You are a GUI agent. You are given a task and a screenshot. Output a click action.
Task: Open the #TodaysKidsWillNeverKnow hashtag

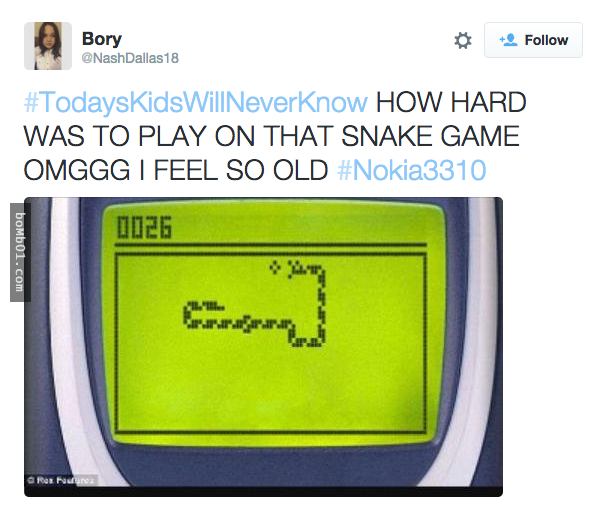click(196, 102)
